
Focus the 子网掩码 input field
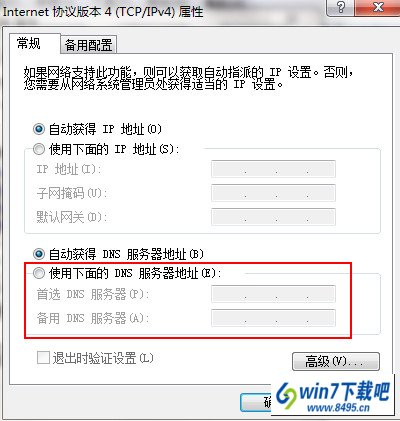pyautogui.click(x=273, y=193)
